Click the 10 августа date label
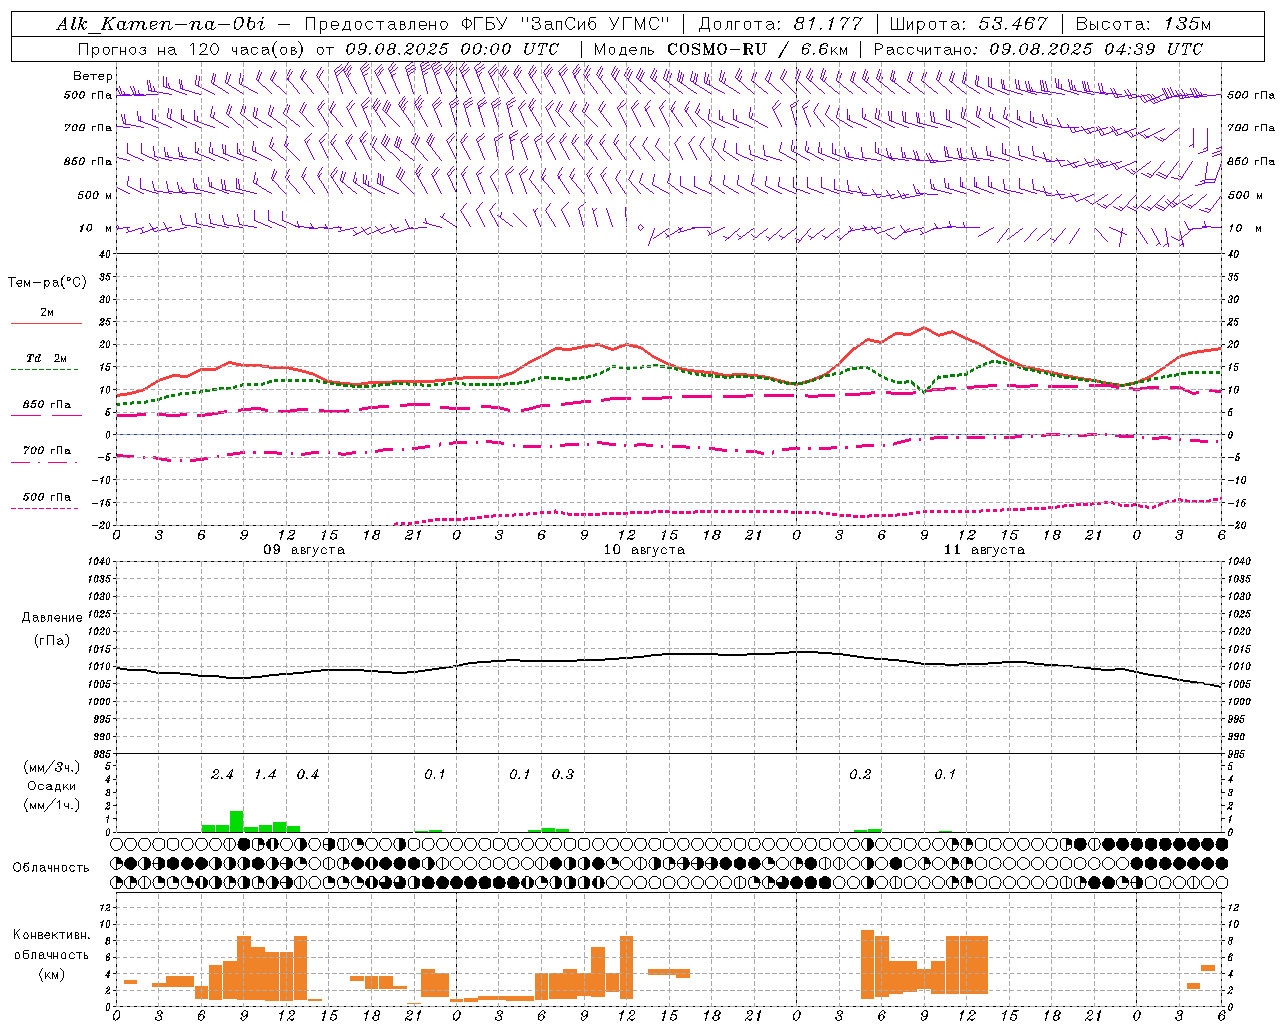 tap(644, 550)
